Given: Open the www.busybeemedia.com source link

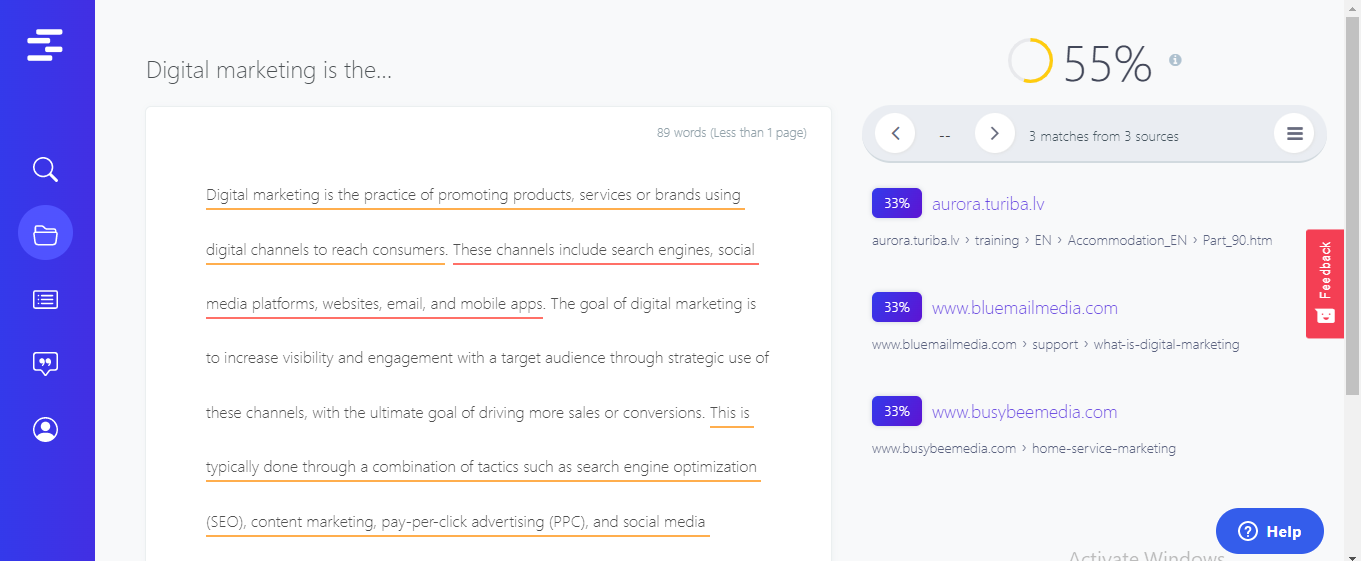Looking at the screenshot, I should (x=1024, y=412).
